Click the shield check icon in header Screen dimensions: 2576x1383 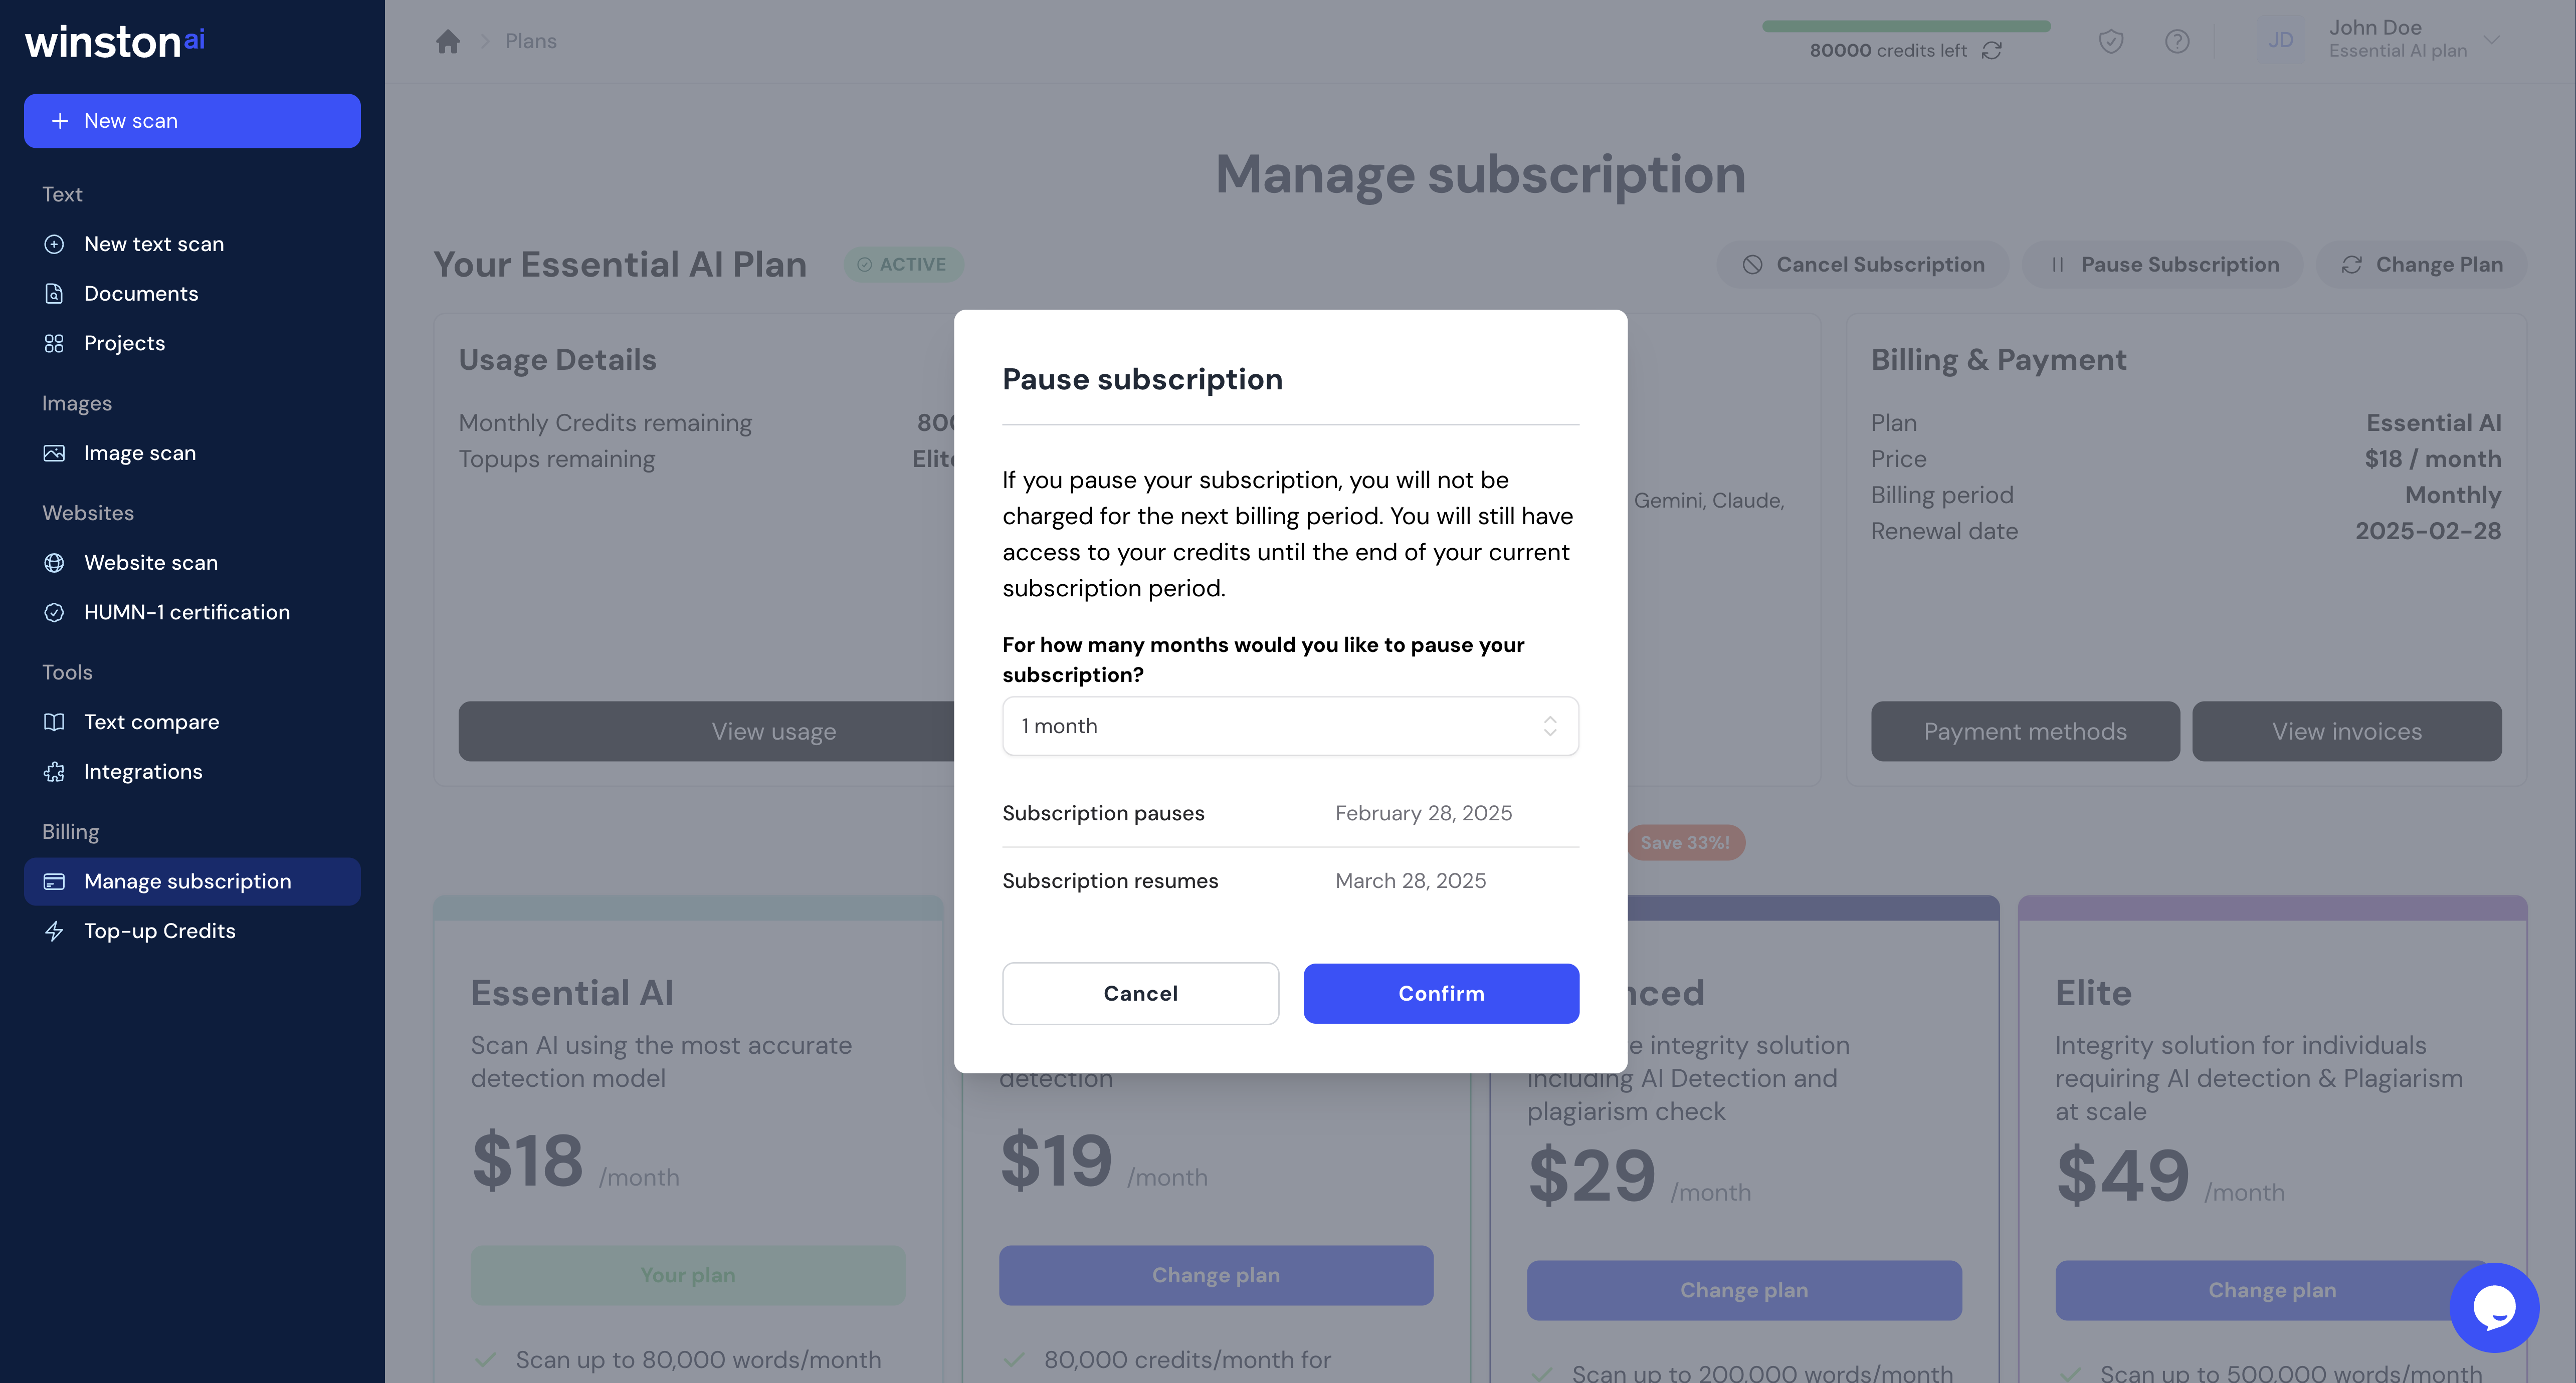[x=2111, y=41]
